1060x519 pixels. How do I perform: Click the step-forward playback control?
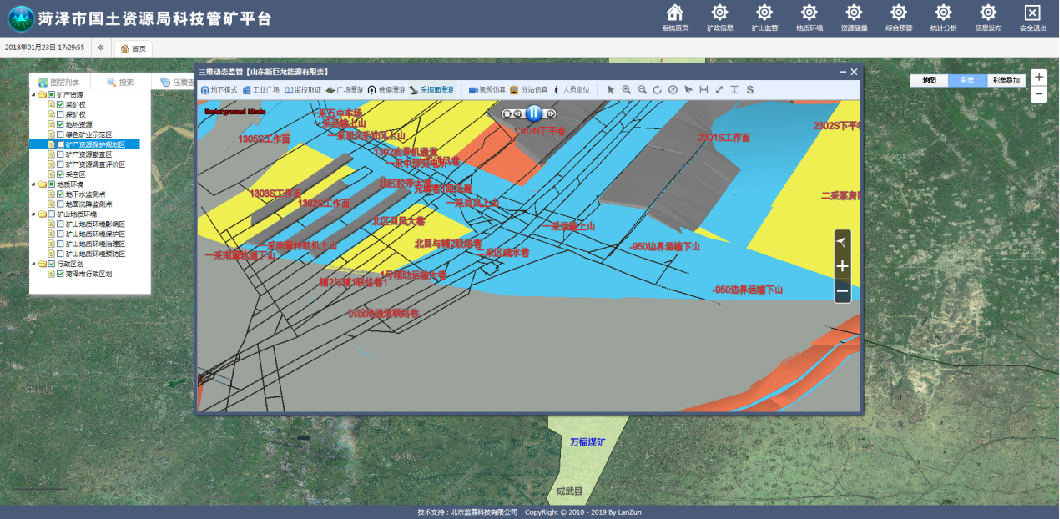click(x=551, y=114)
